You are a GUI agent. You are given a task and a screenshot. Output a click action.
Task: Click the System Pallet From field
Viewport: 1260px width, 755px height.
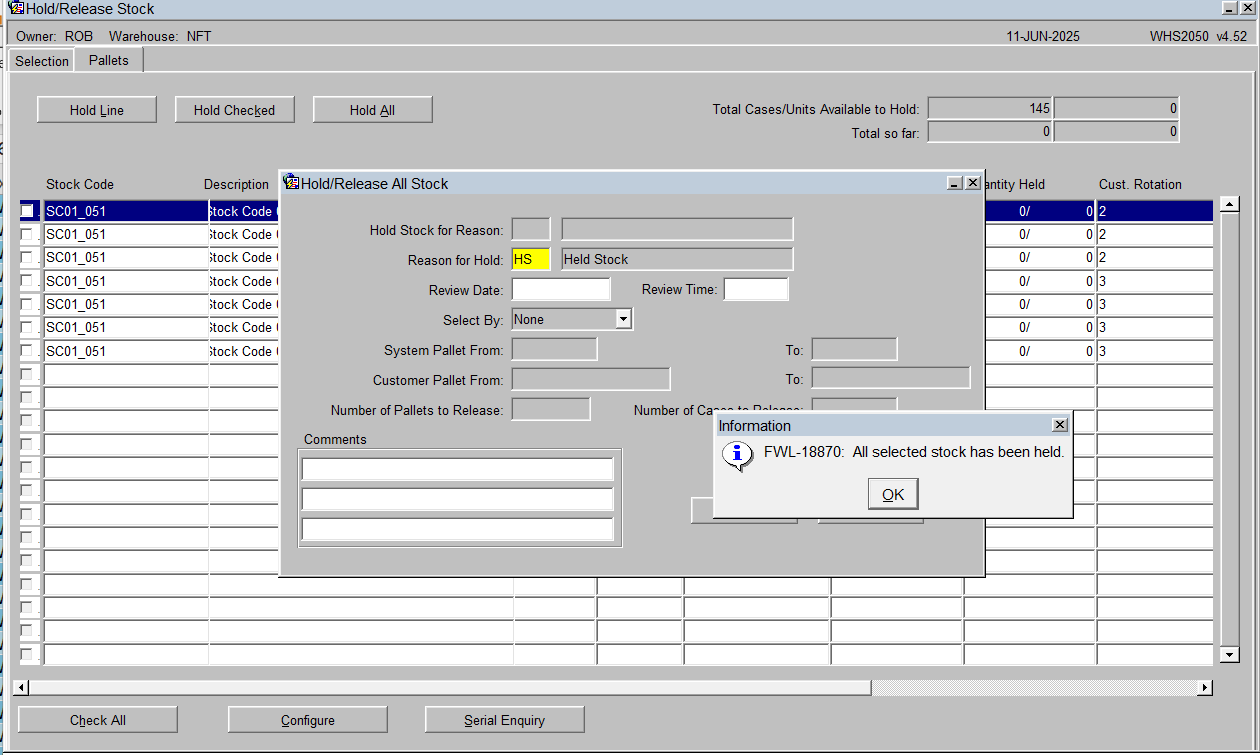point(555,349)
